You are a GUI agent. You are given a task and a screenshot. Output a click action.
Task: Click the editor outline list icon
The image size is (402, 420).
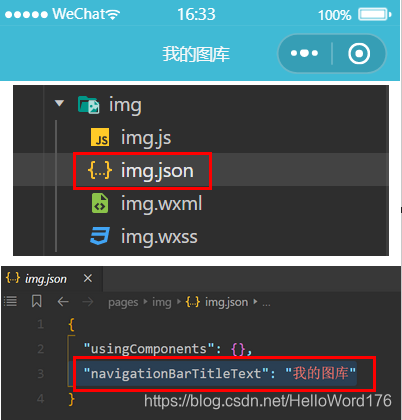(x=10, y=301)
